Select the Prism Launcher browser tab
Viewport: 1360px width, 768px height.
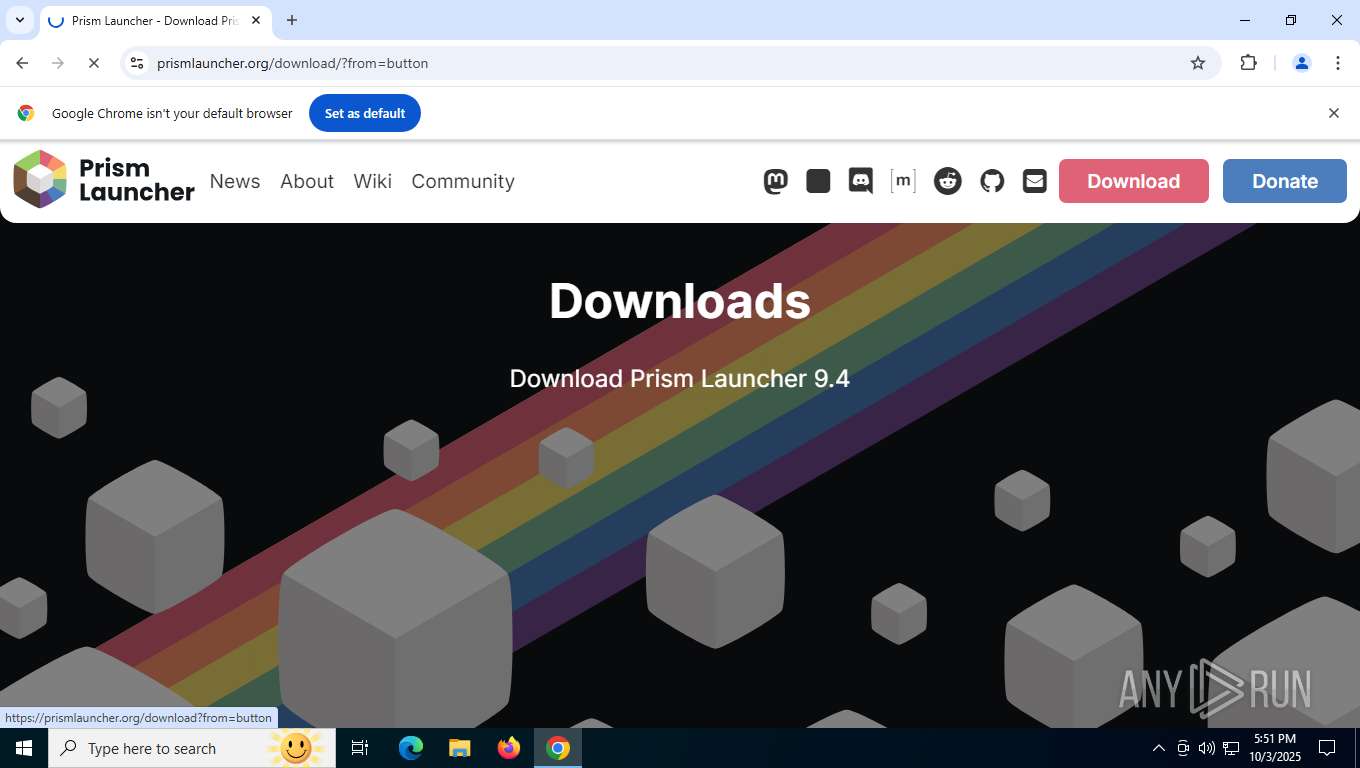(x=155, y=20)
